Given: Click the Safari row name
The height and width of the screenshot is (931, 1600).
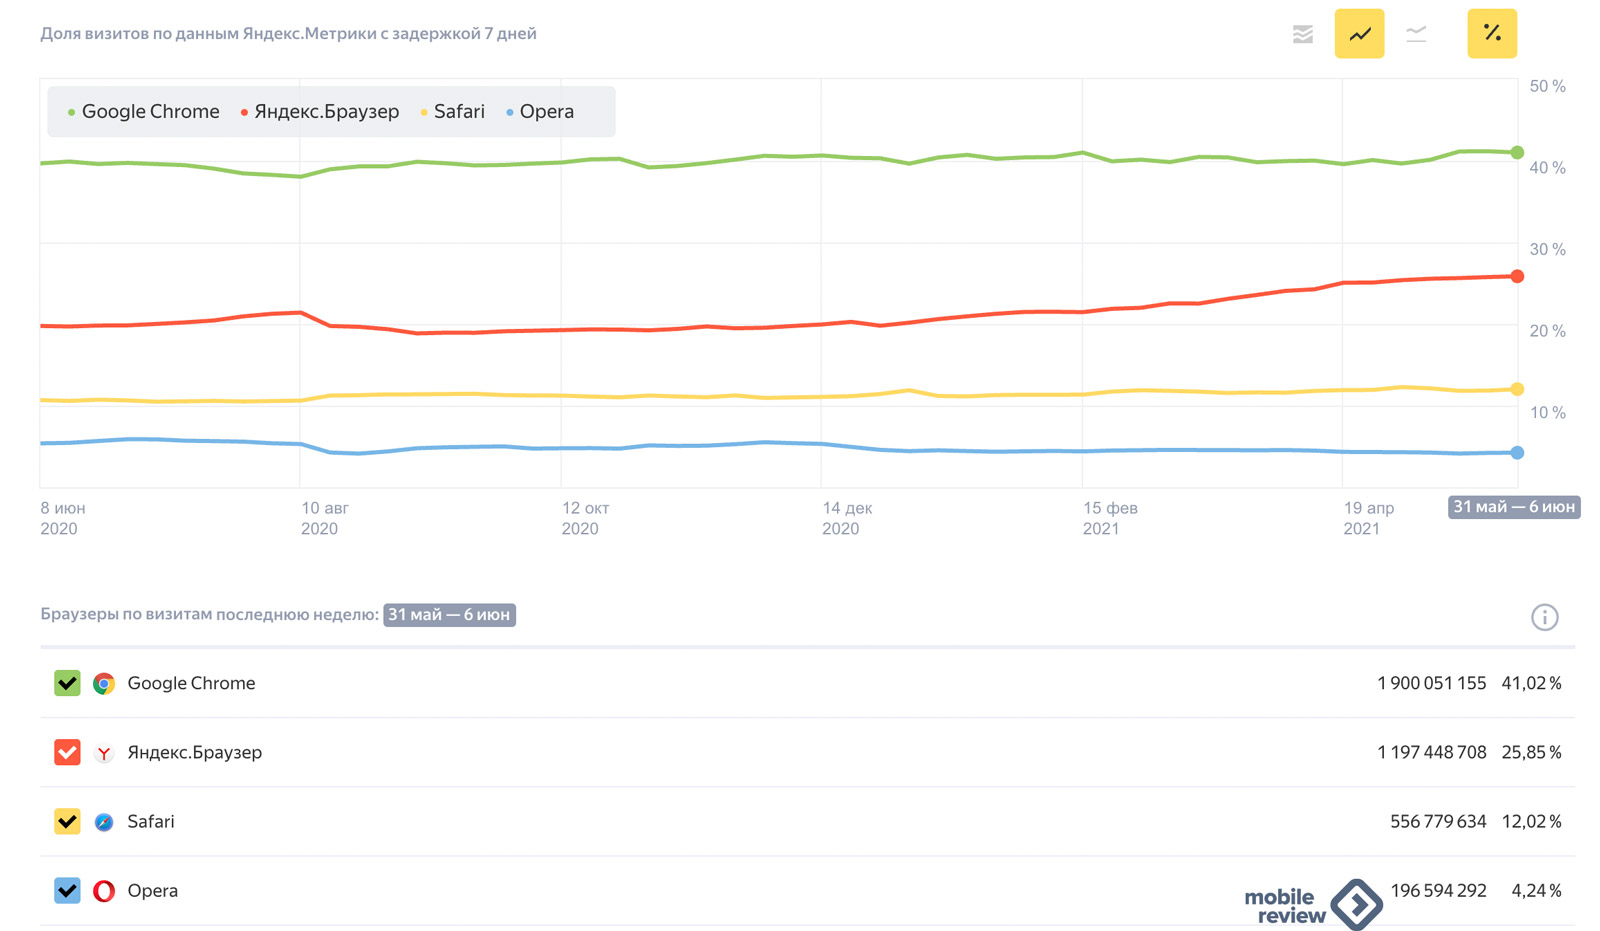Looking at the screenshot, I should coord(151,821).
